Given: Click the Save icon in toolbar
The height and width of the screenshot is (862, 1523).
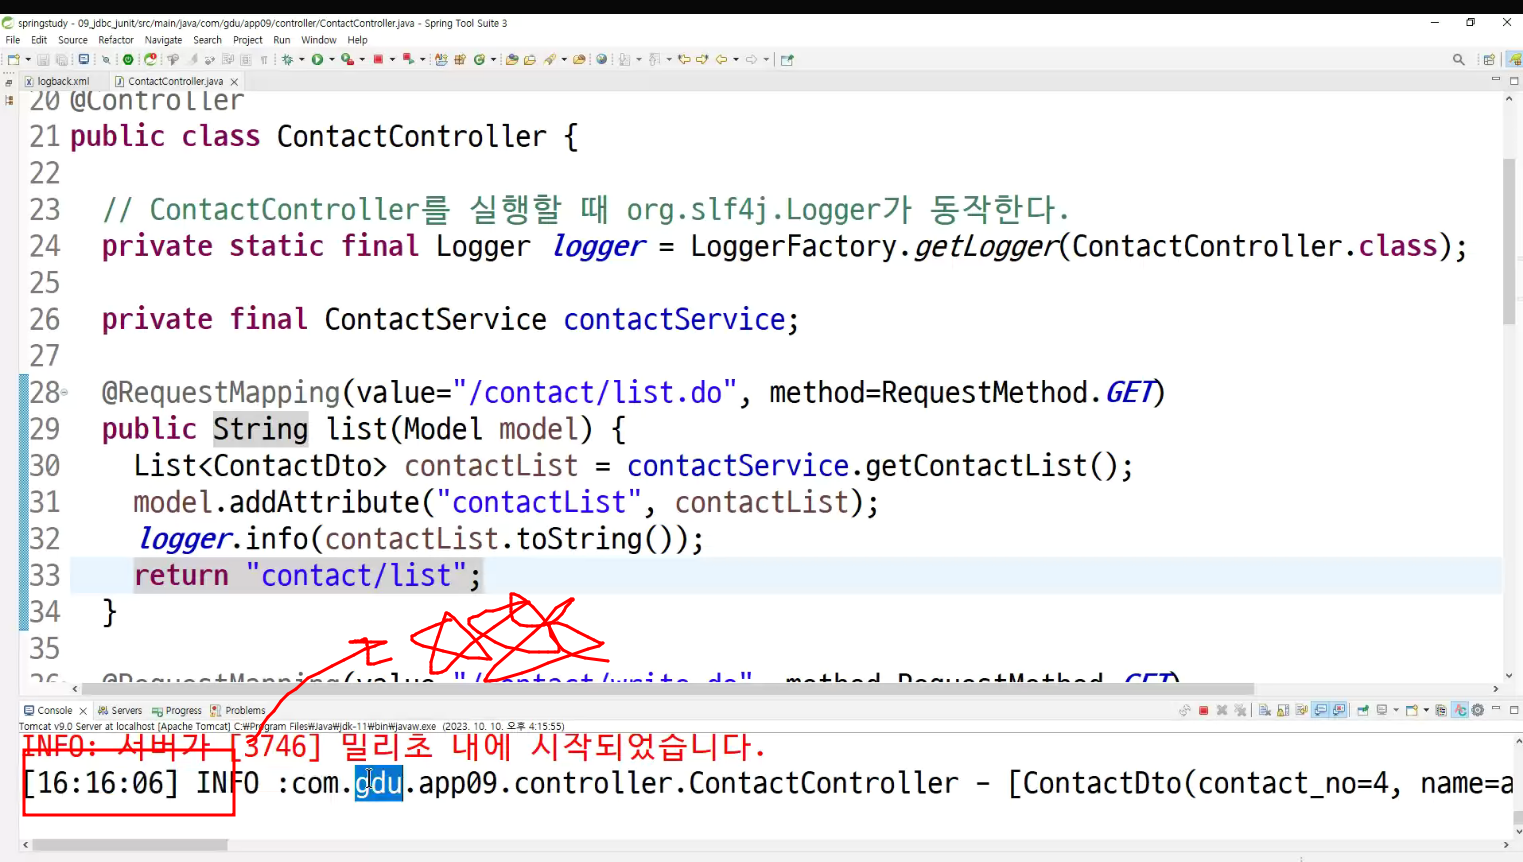Looking at the screenshot, I should click(x=43, y=59).
